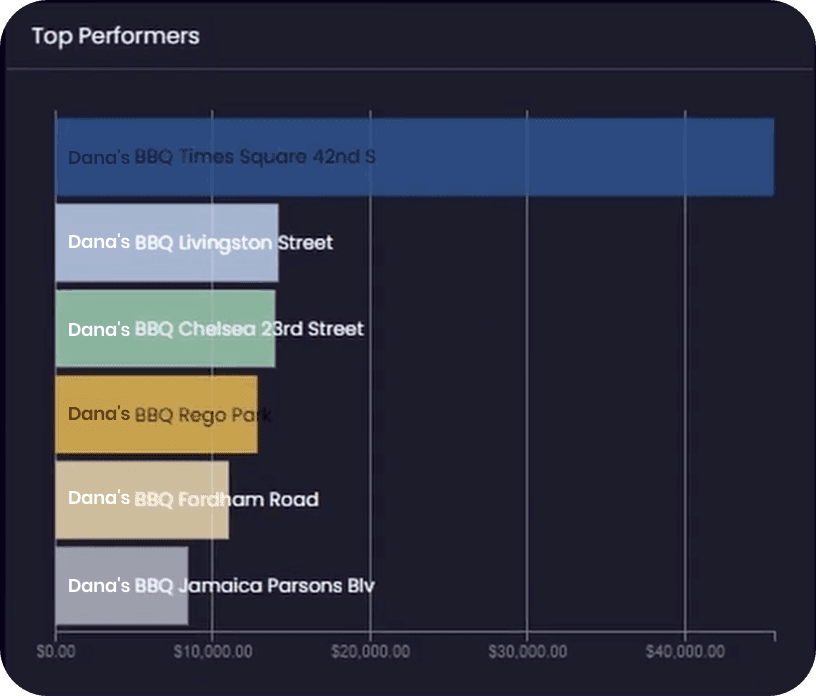
Task: Click the Times Square 42nd St bar
Action: (415, 157)
